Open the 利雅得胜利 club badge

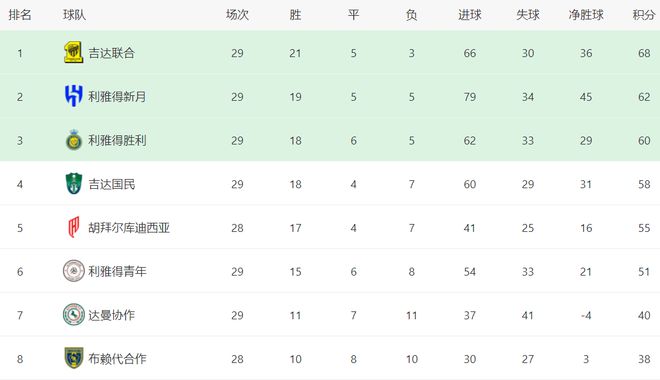click(74, 140)
